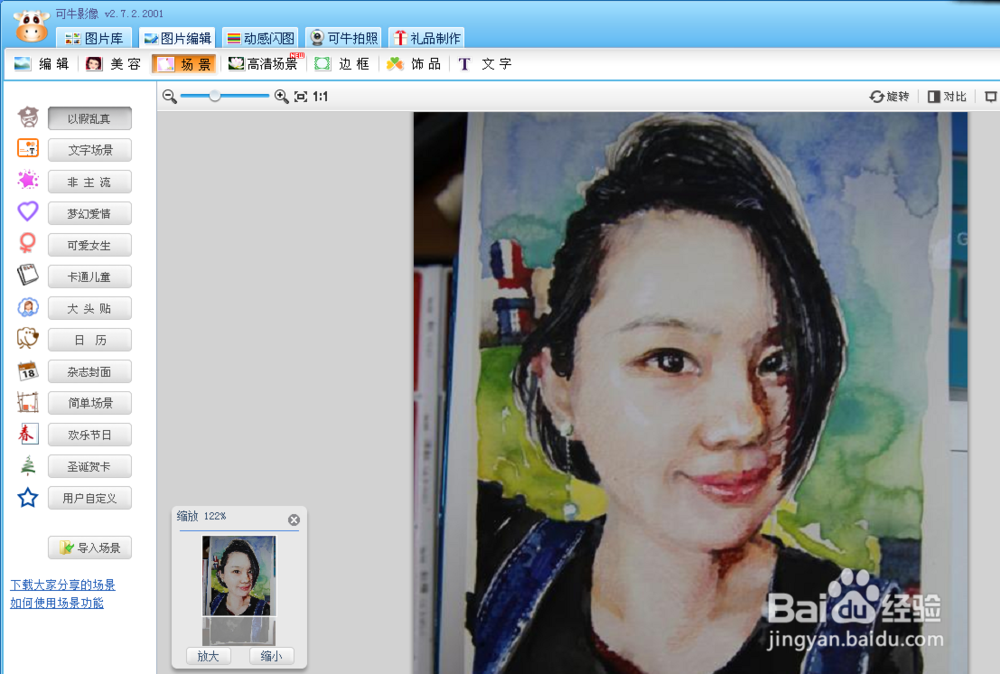This screenshot has width=1000, height=674.
Task: Open the 下载大家分享的场景 link
Action: 62,585
